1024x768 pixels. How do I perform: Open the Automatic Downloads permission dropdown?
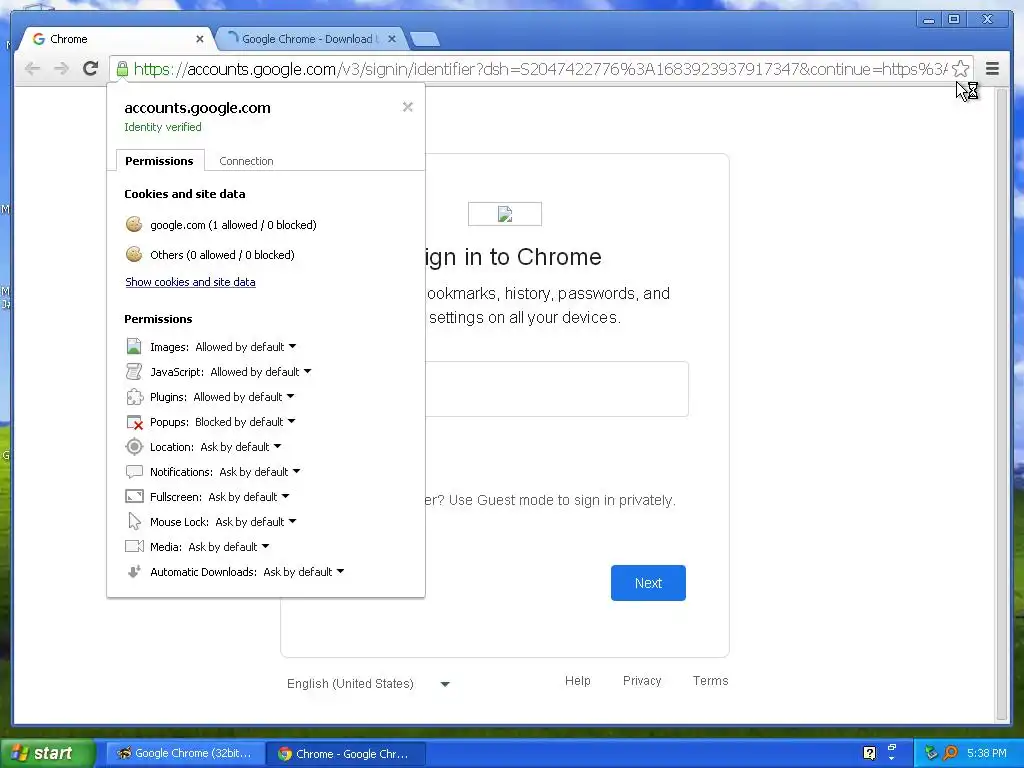click(304, 571)
